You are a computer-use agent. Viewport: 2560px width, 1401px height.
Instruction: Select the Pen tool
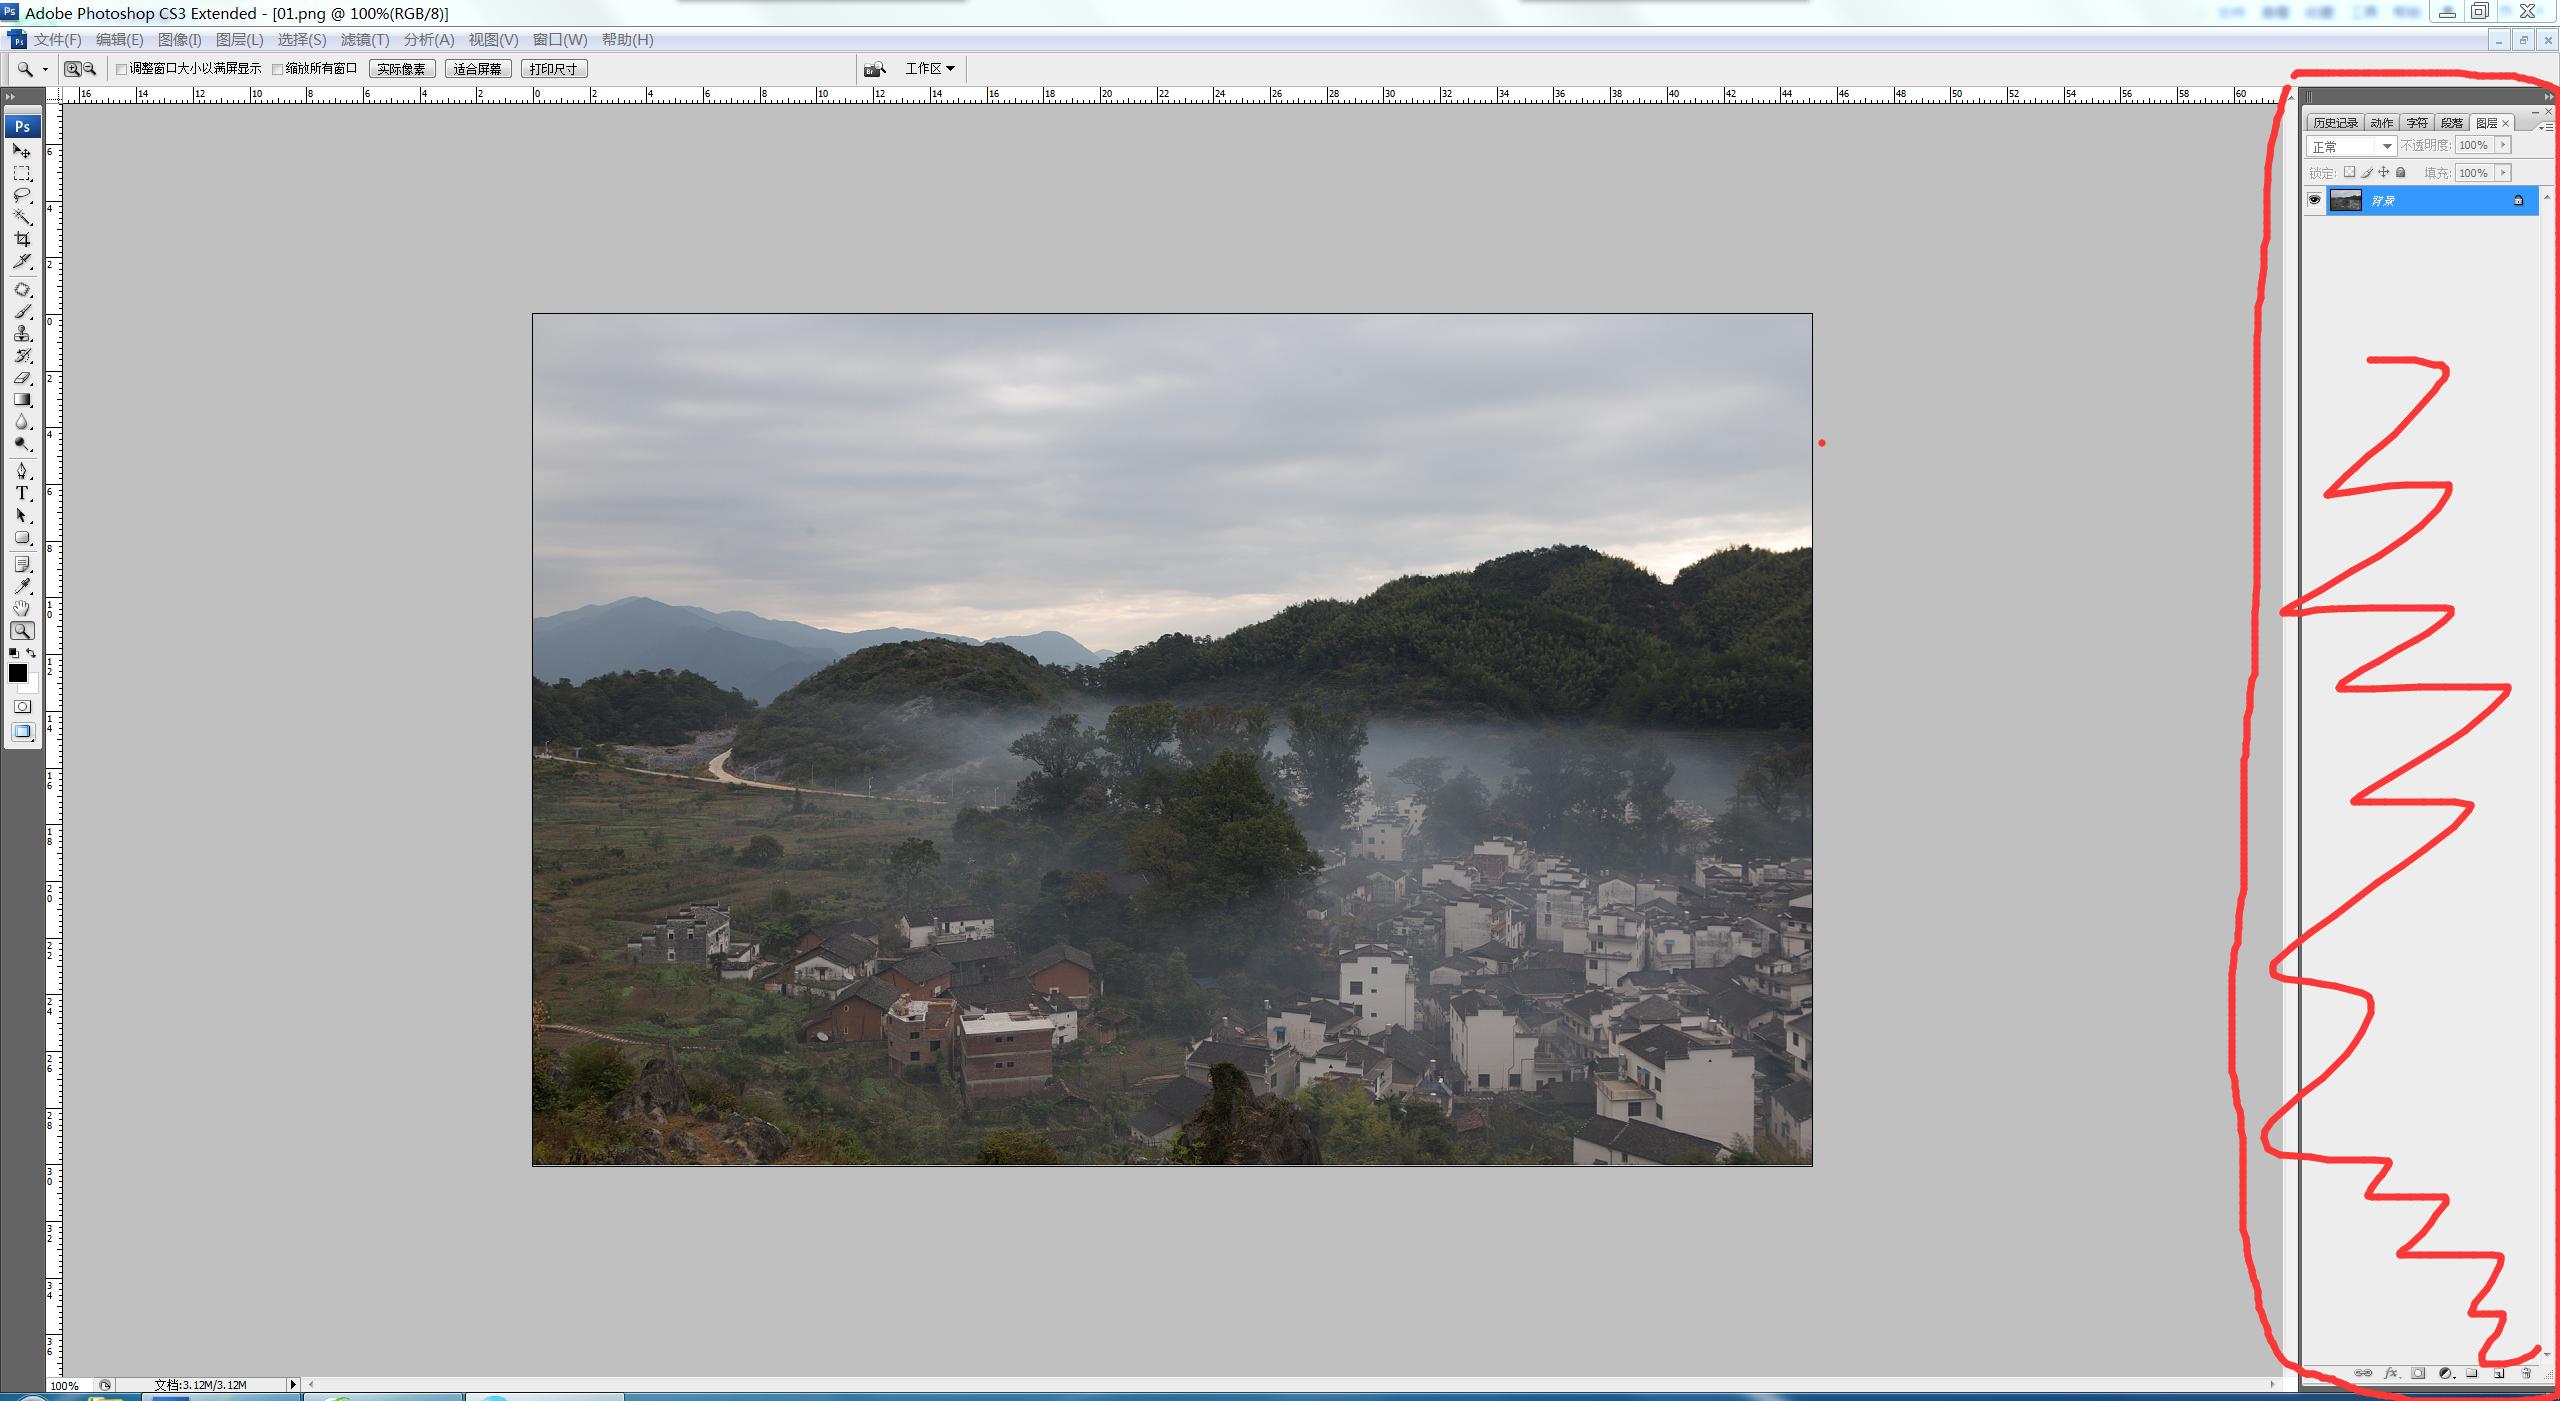[21, 470]
